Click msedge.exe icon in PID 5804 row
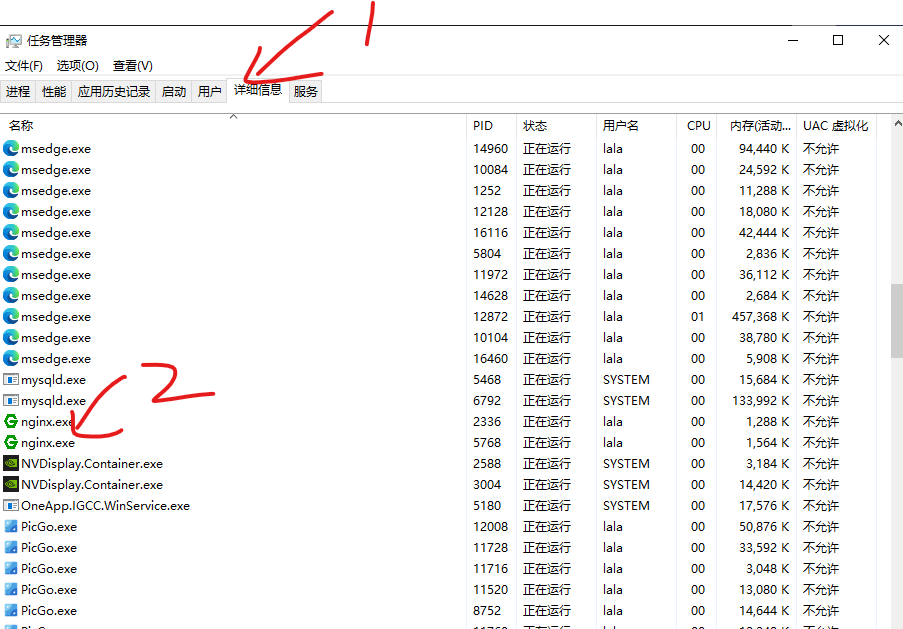The height and width of the screenshot is (629, 903). (11, 253)
